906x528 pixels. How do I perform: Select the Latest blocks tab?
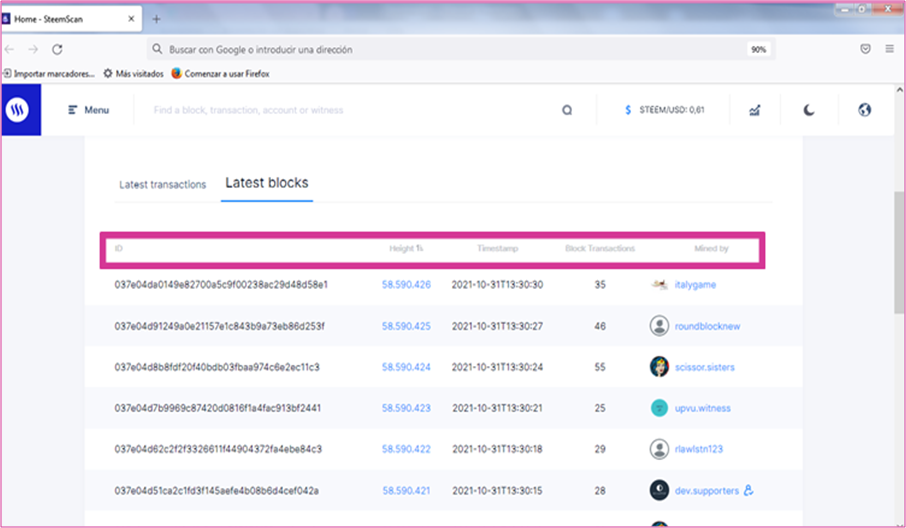[x=267, y=183]
